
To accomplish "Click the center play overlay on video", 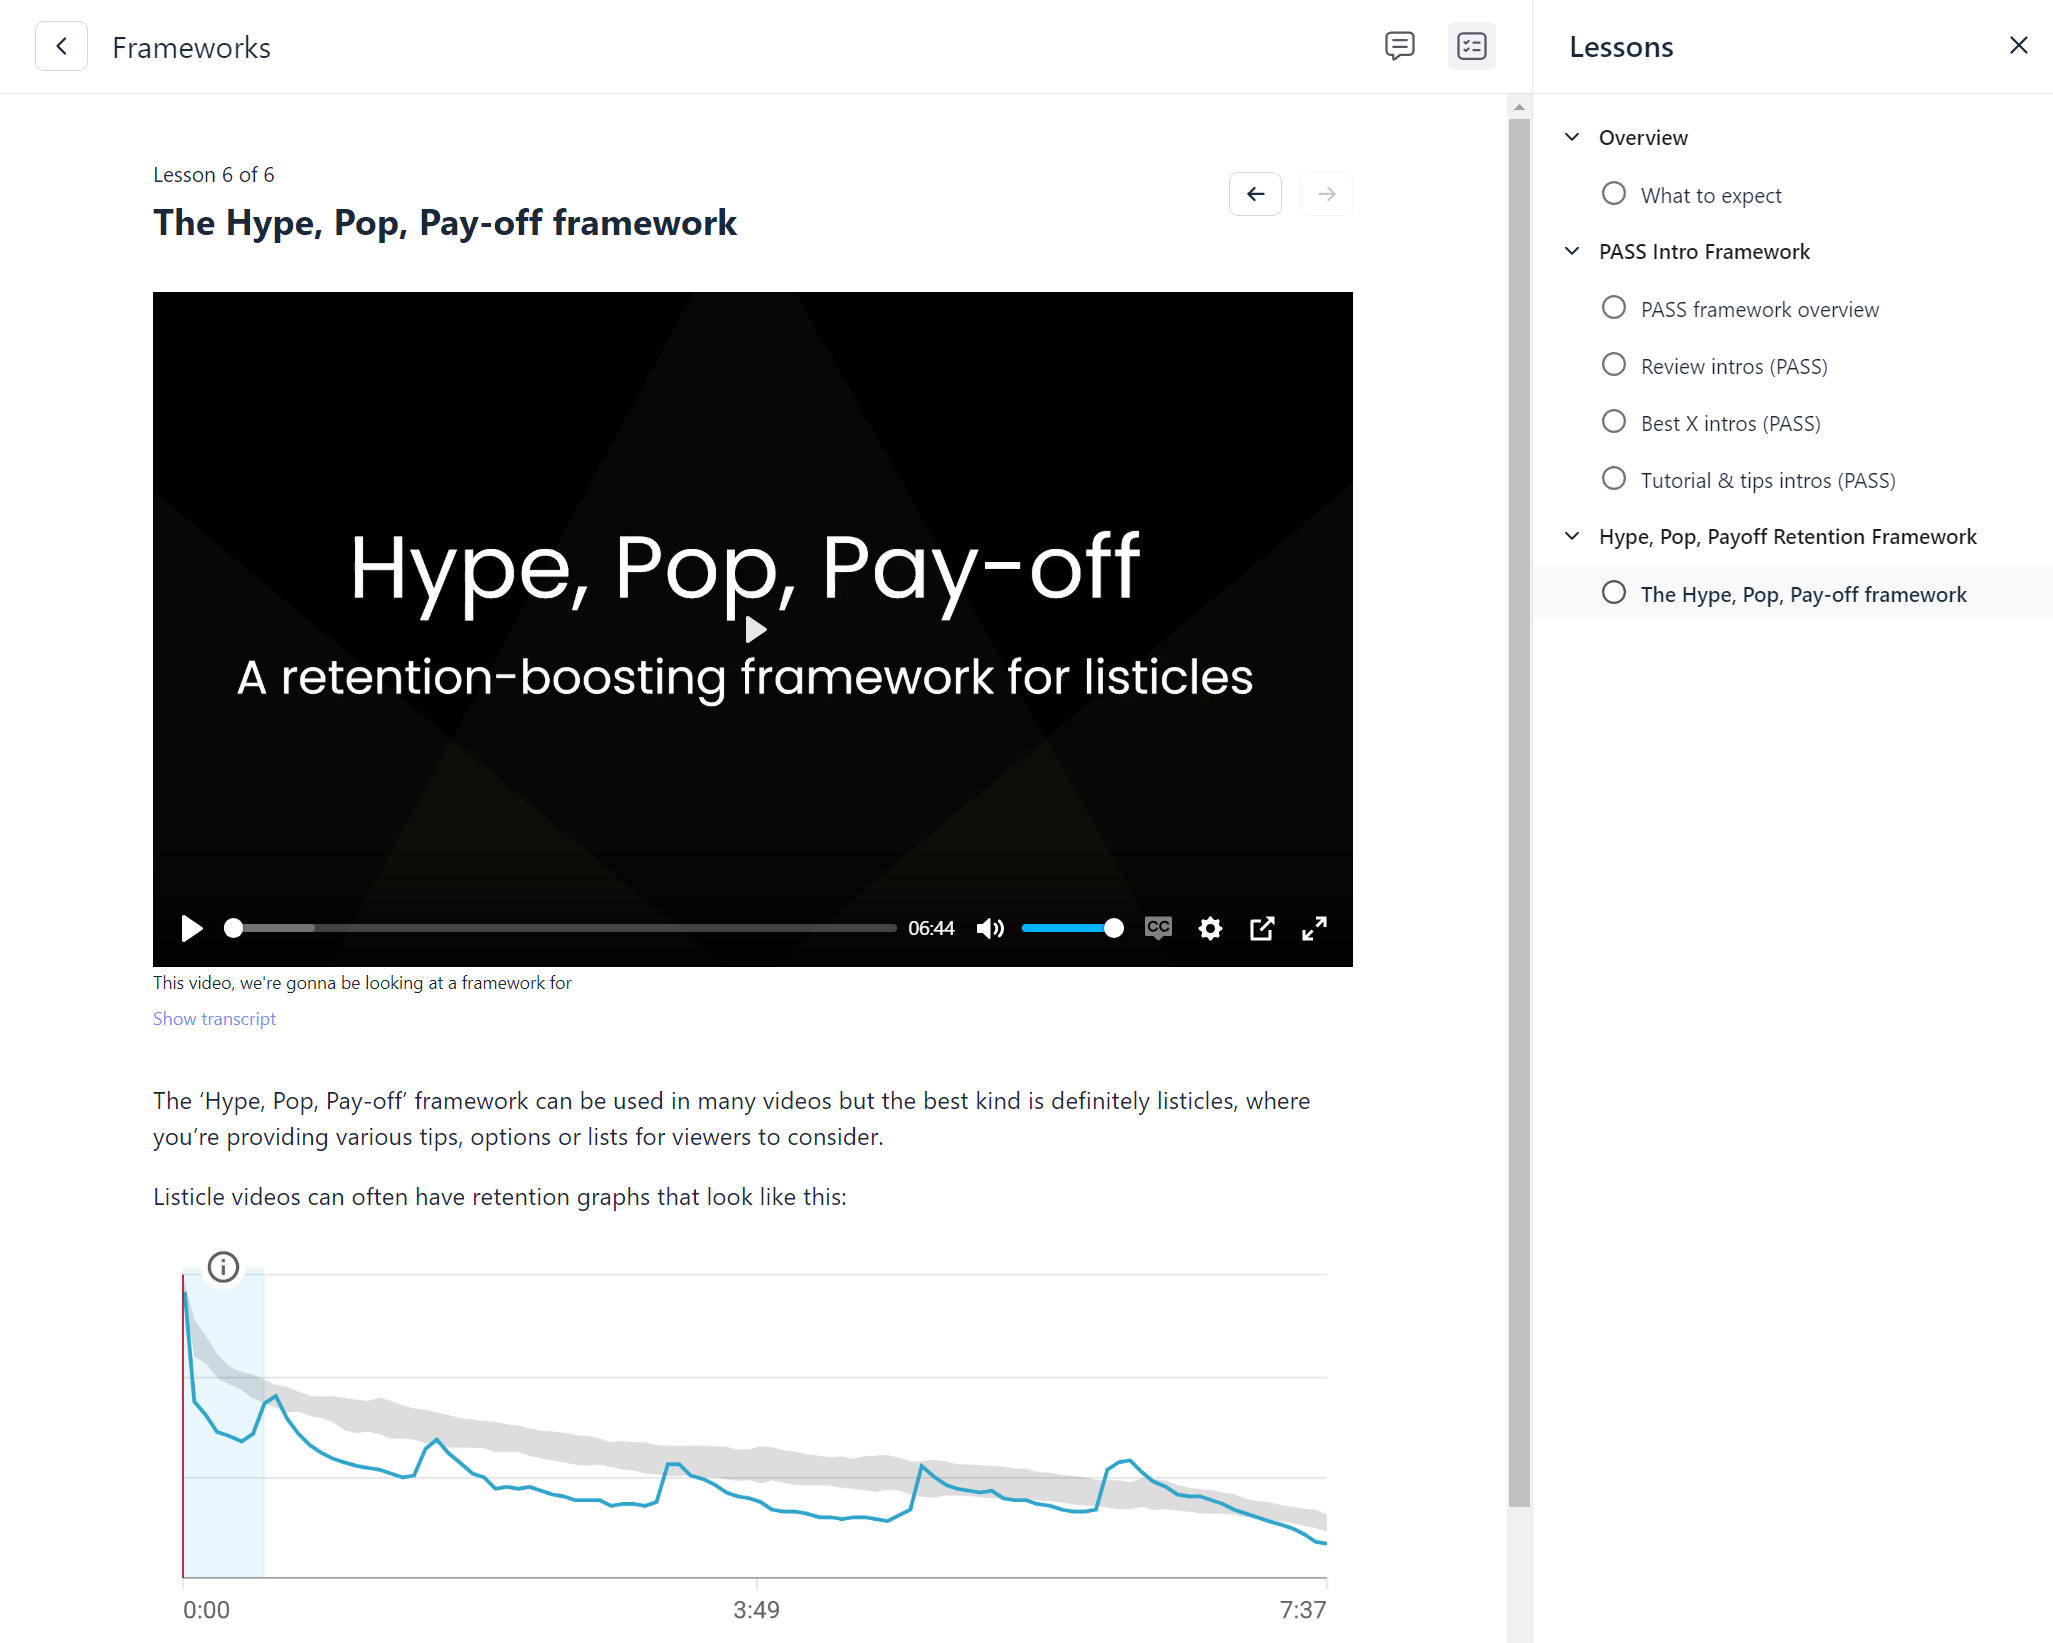I will point(756,629).
